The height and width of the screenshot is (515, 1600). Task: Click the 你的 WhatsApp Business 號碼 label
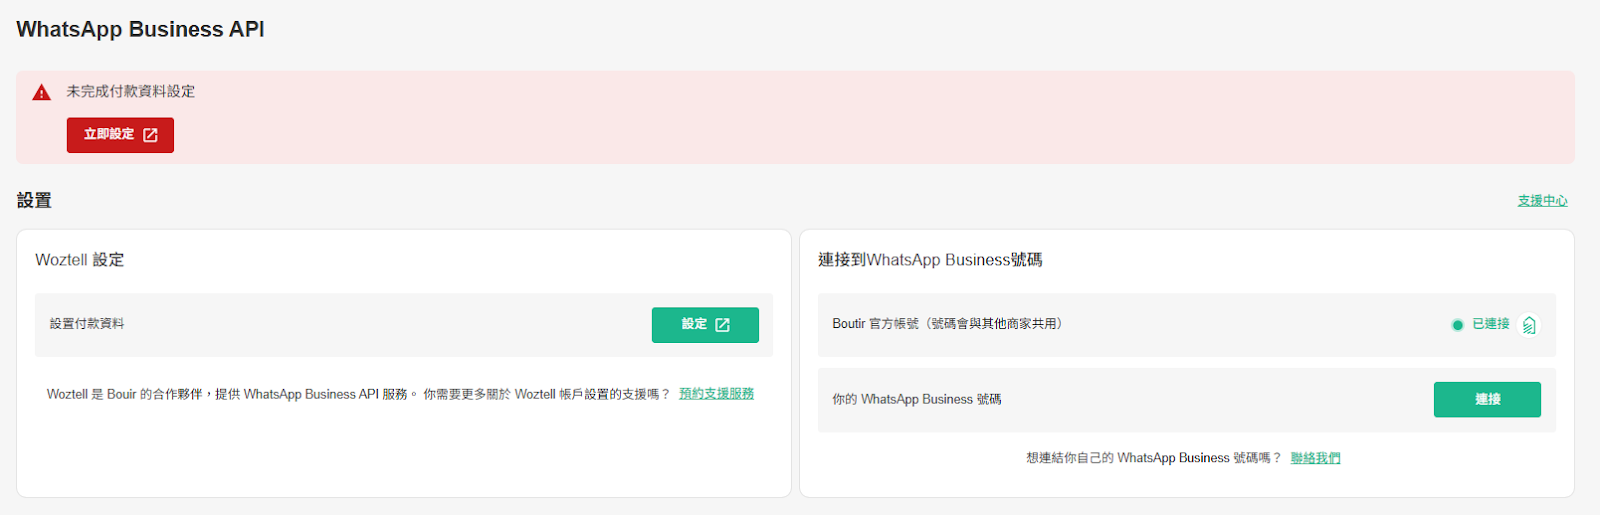point(917,399)
